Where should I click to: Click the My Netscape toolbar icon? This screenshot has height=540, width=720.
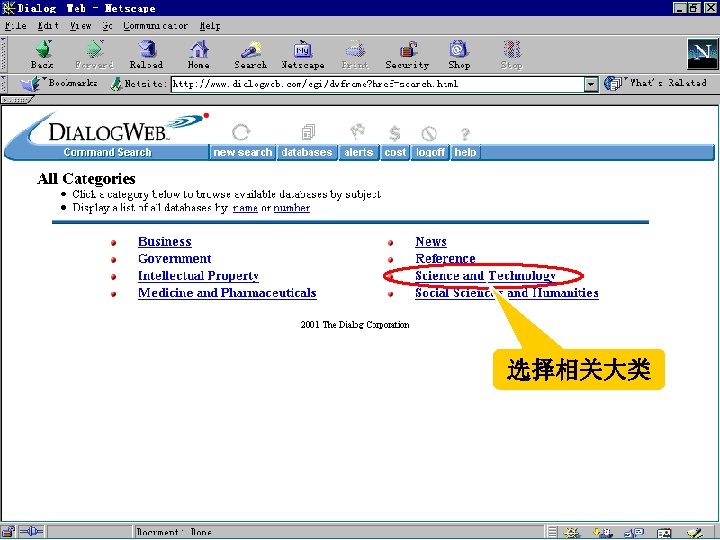(303, 54)
